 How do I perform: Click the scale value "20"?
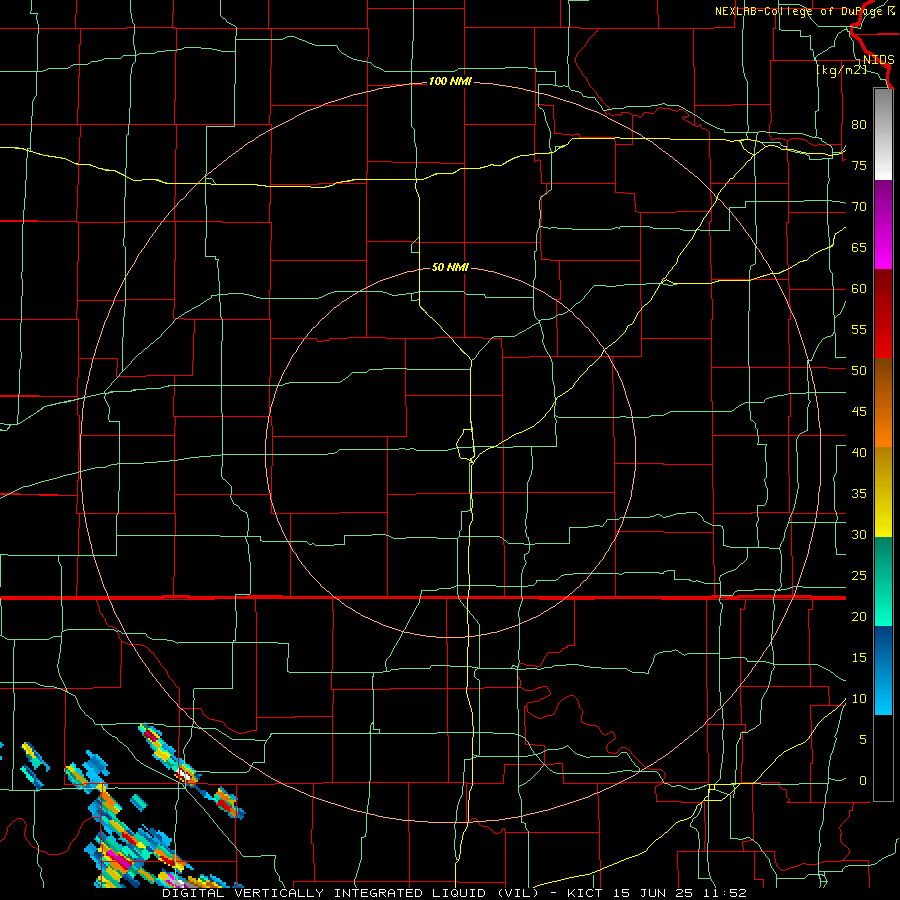(859, 616)
